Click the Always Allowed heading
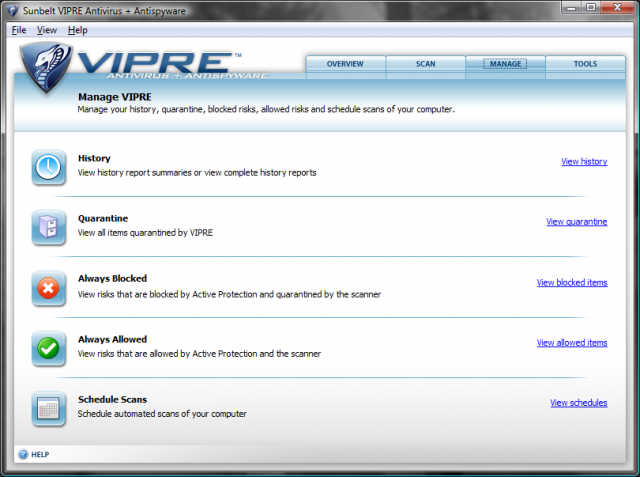 click(112, 339)
